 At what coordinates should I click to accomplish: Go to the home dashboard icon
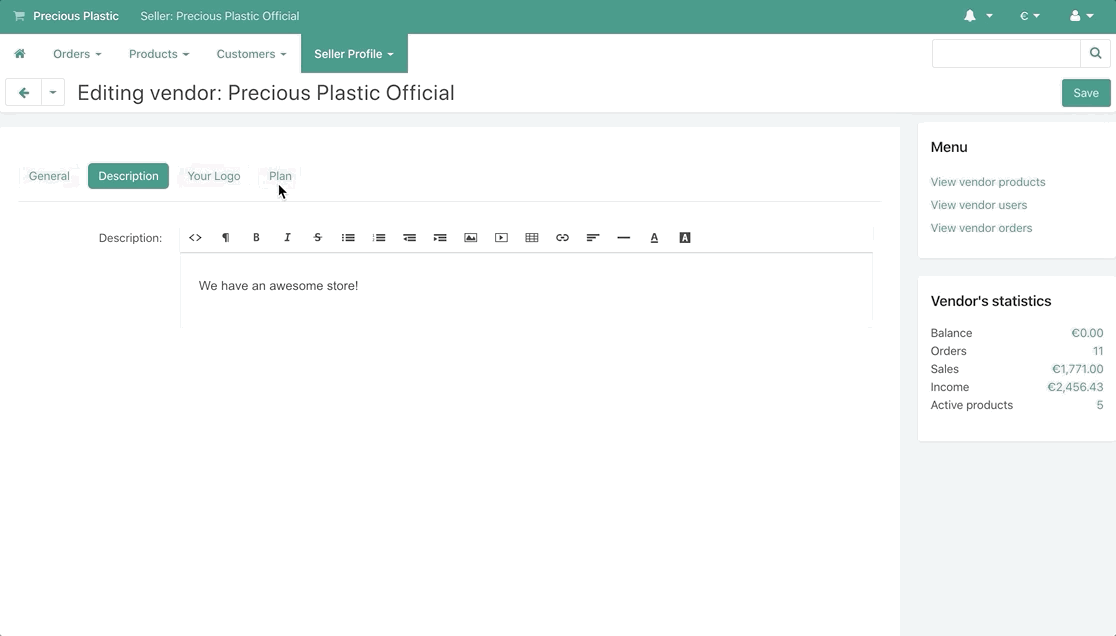pos(20,53)
